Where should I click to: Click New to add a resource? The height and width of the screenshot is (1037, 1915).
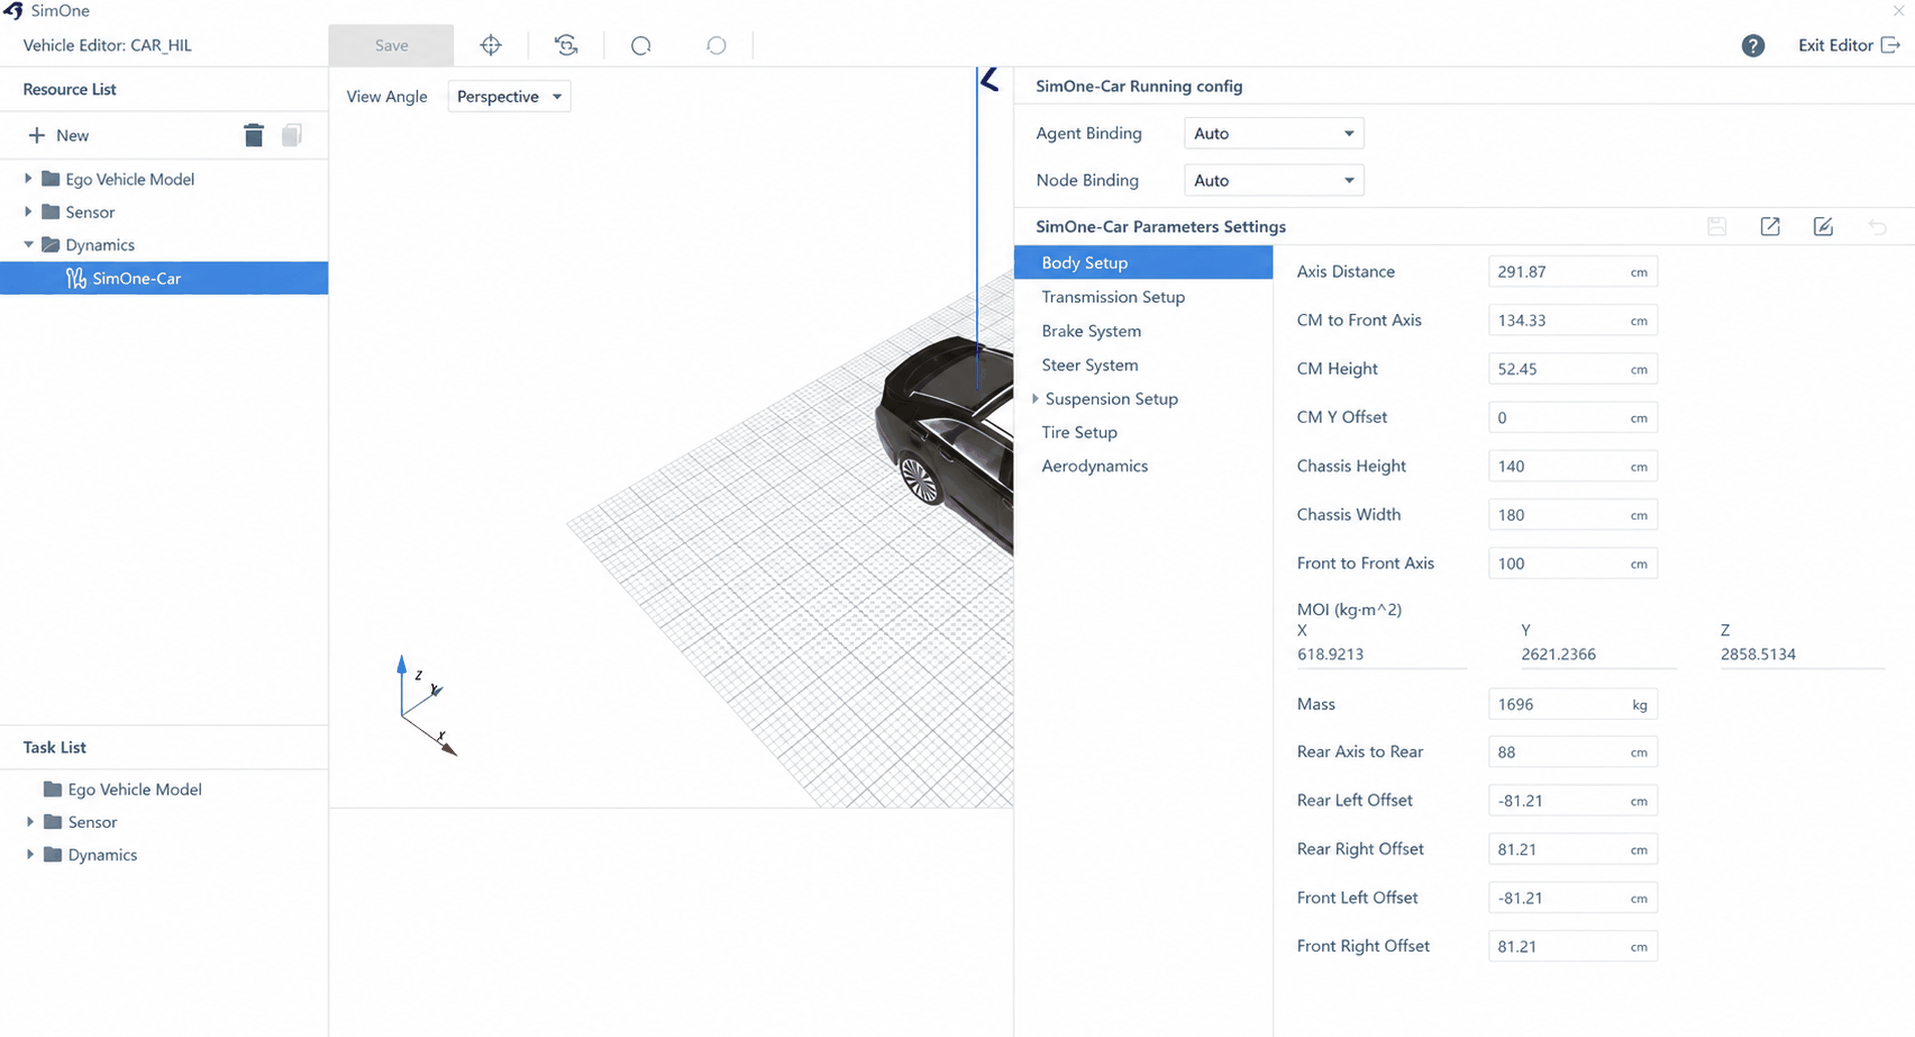pos(59,135)
